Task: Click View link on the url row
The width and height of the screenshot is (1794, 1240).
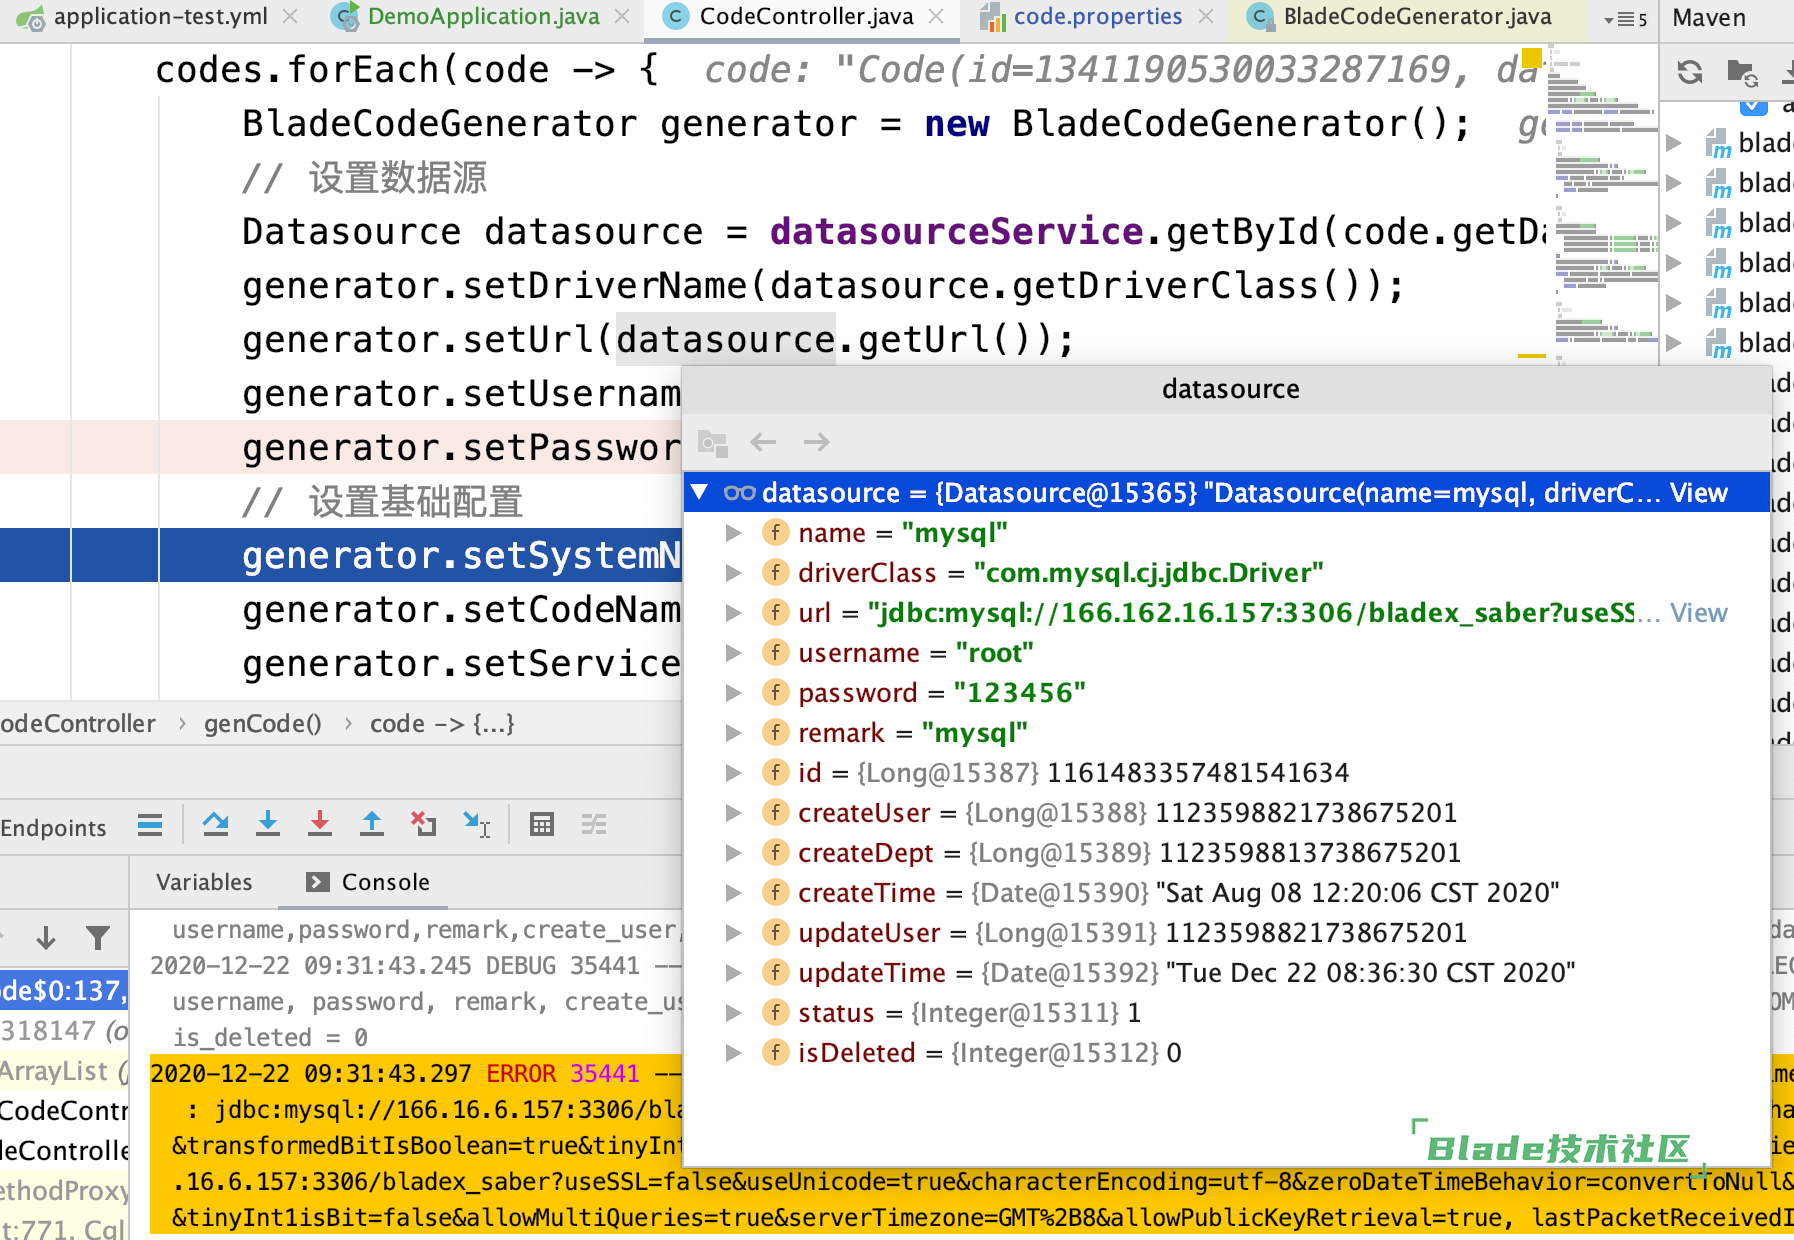Action: pyautogui.click(x=1698, y=613)
